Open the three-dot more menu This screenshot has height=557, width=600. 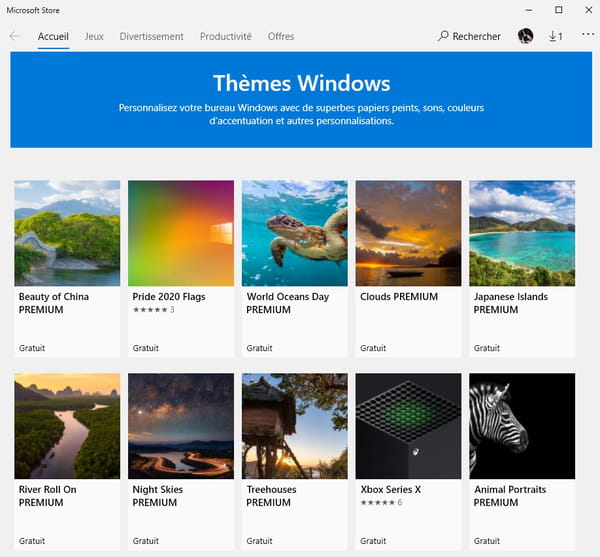click(x=588, y=34)
